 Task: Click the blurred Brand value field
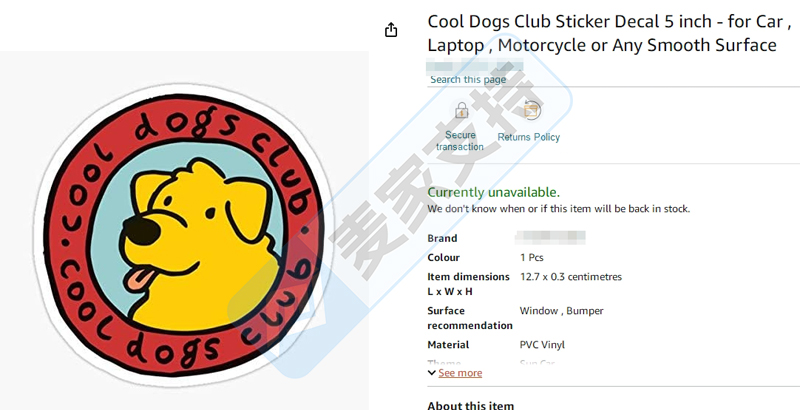(x=550, y=238)
